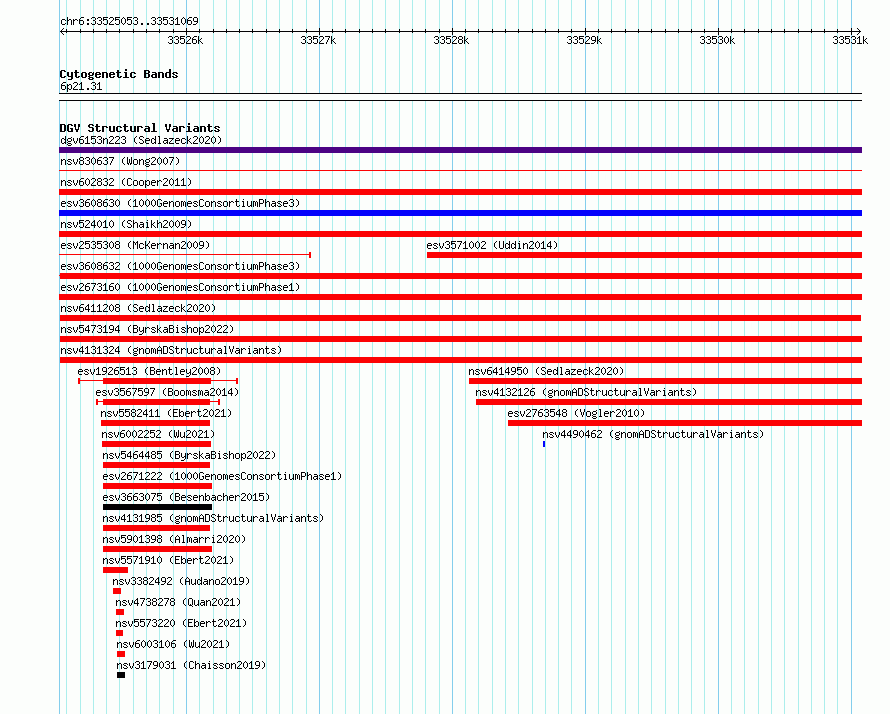Screen dimensions: 890x714
Task: Click the 33528k ruler position
Action: [x=451, y=40]
